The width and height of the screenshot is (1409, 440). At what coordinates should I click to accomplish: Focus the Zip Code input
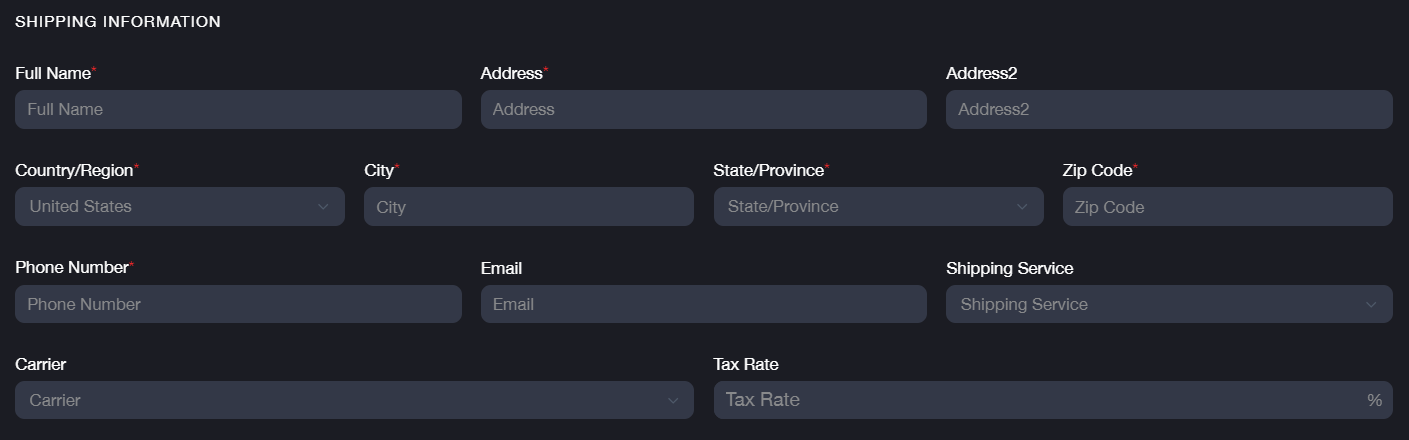[x=1226, y=207]
